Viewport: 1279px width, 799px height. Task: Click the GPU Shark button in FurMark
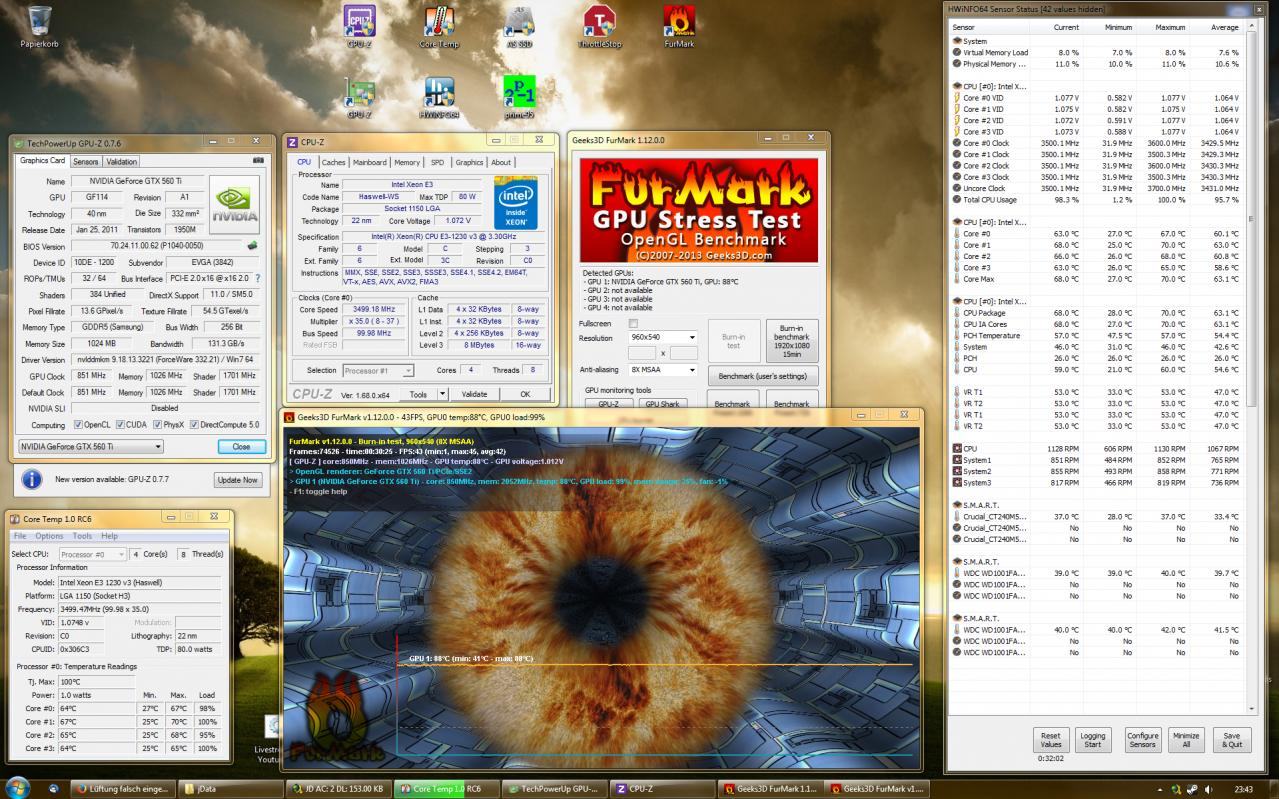tap(663, 404)
